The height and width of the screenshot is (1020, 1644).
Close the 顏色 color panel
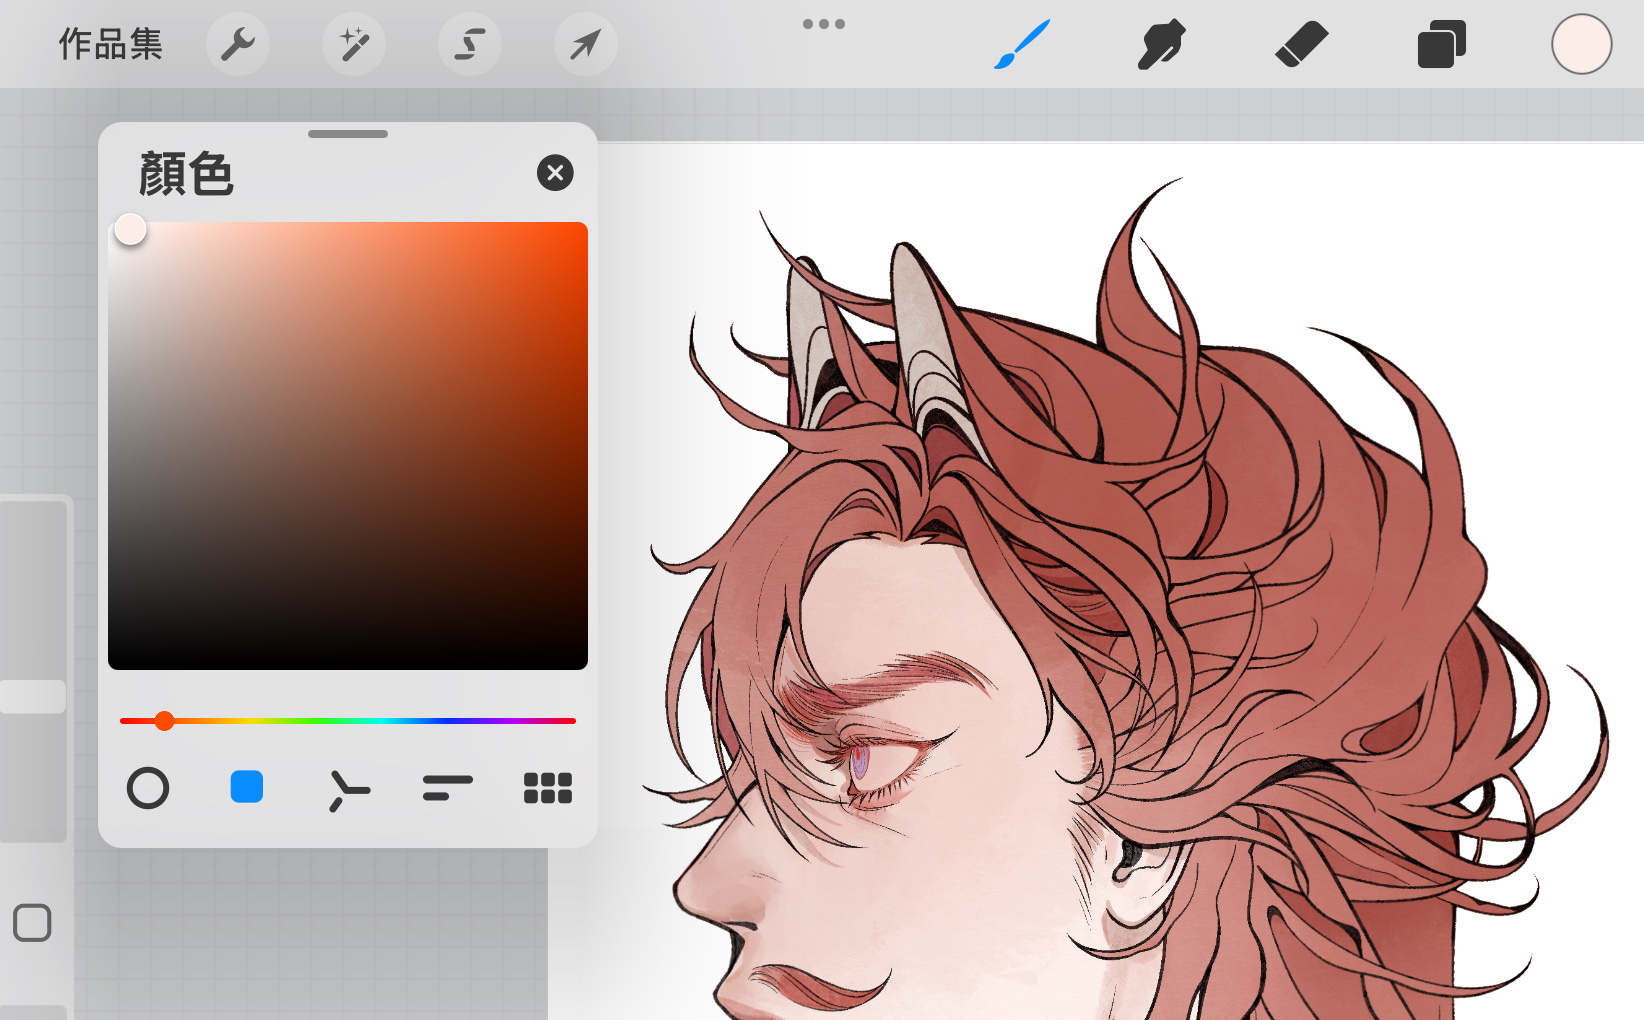click(555, 173)
